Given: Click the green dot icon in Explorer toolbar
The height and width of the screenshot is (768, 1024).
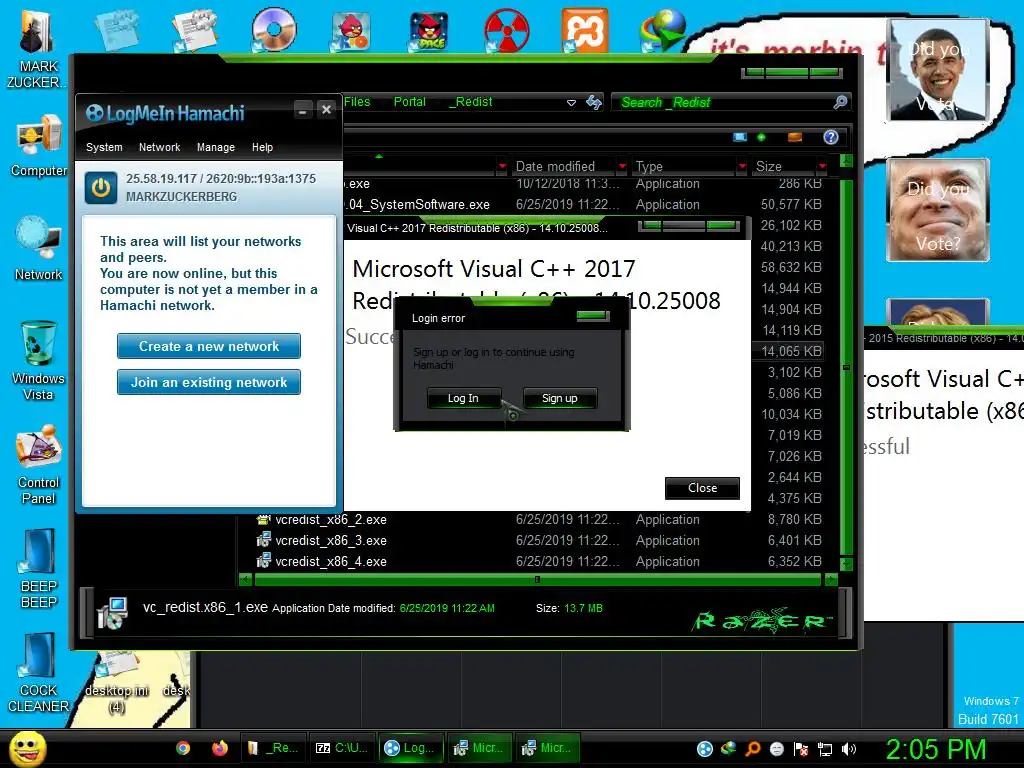Looking at the screenshot, I should tap(761, 137).
